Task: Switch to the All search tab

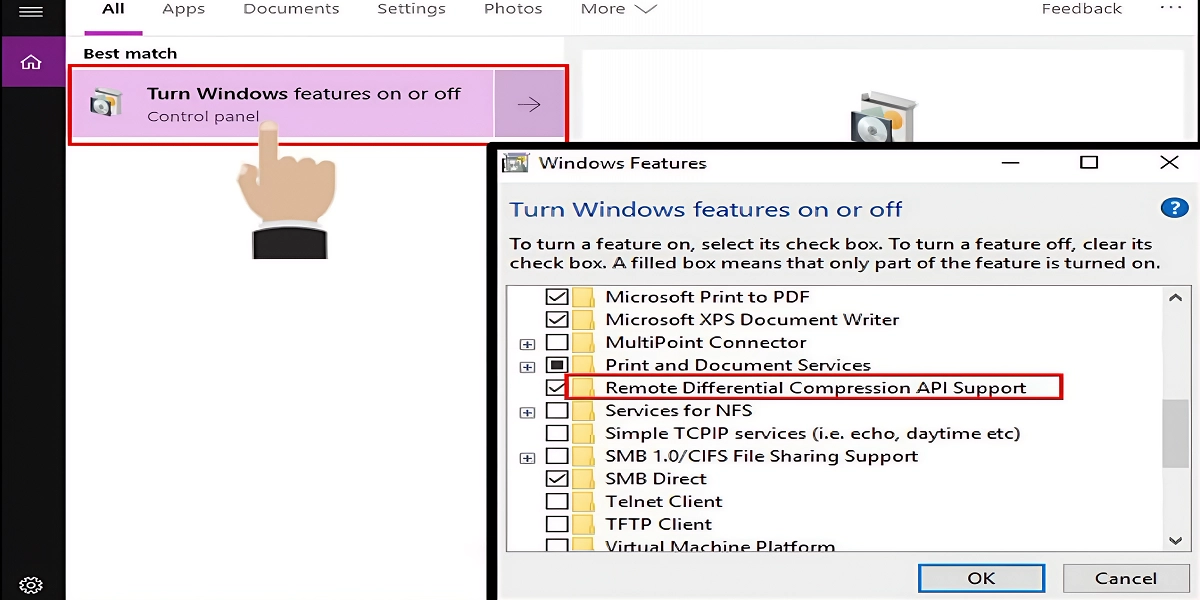Action: click(113, 9)
